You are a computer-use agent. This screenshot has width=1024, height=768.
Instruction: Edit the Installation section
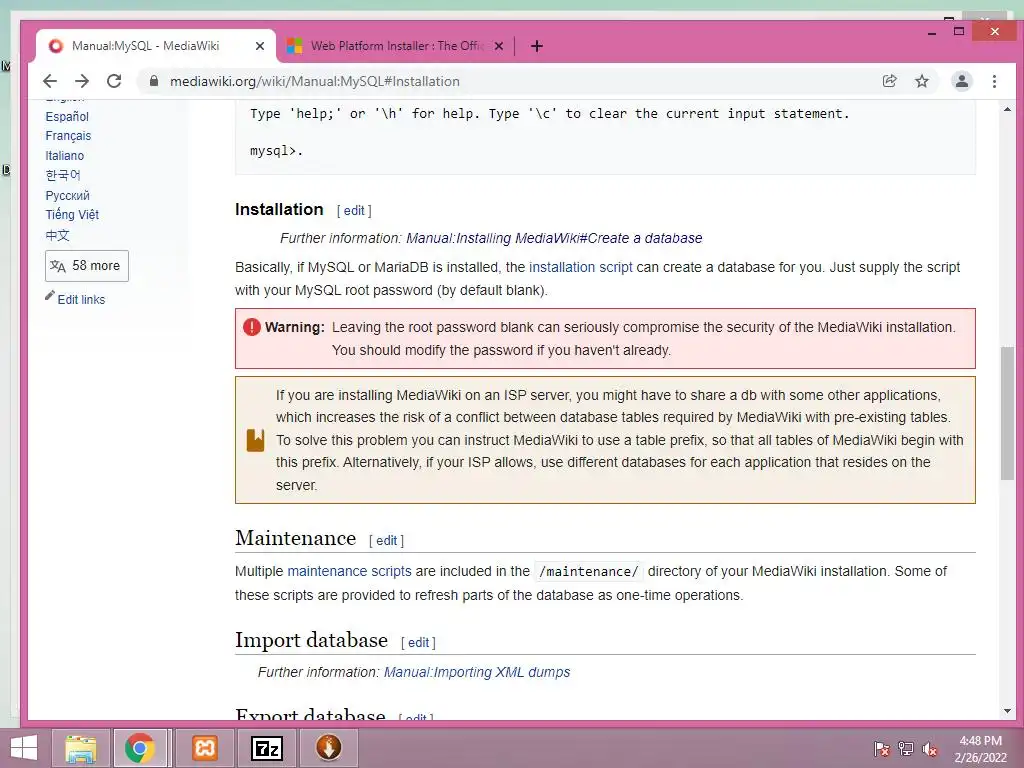354,210
